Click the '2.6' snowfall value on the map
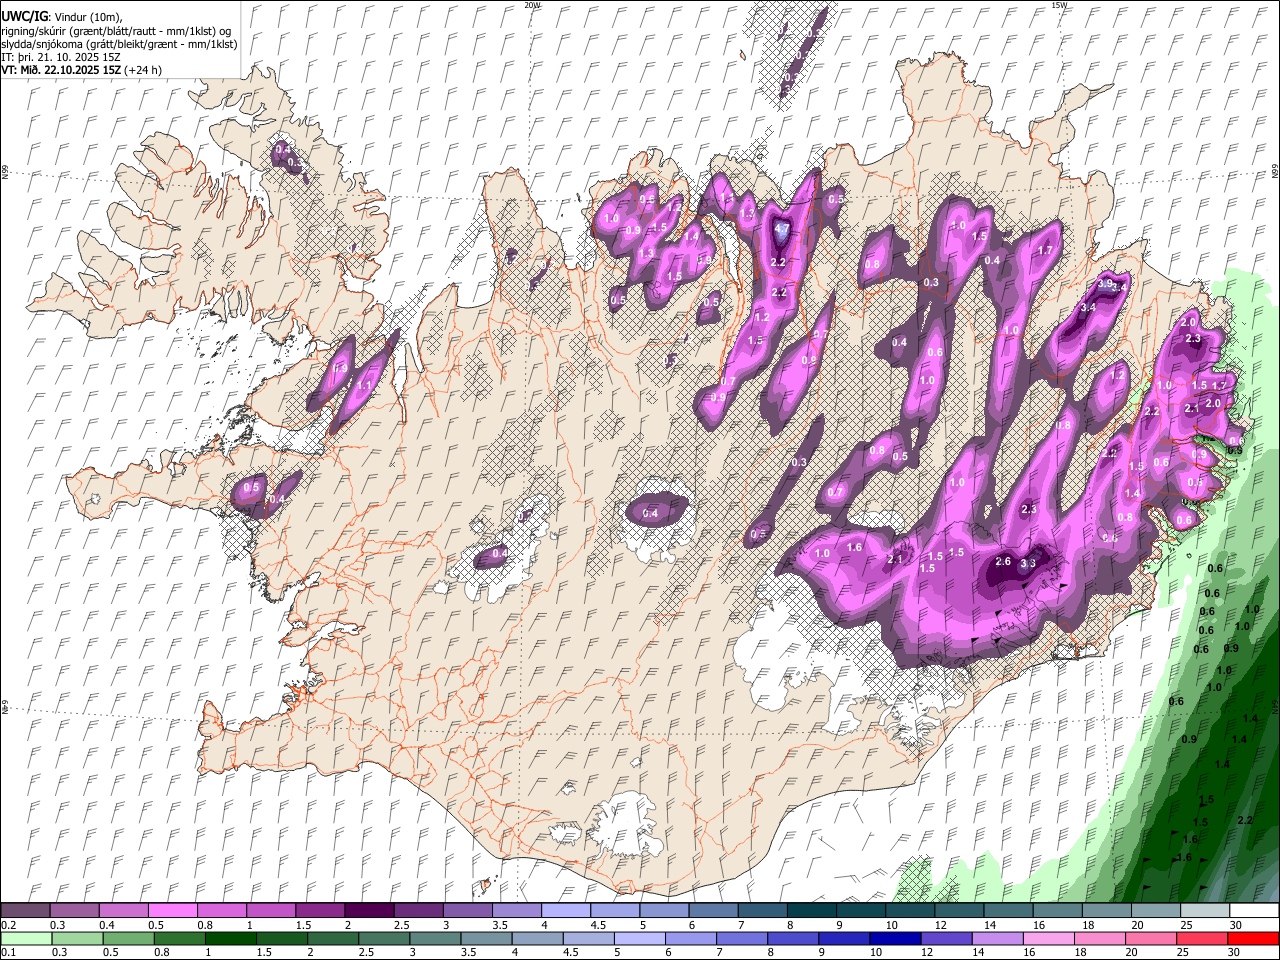 [x=1004, y=562]
